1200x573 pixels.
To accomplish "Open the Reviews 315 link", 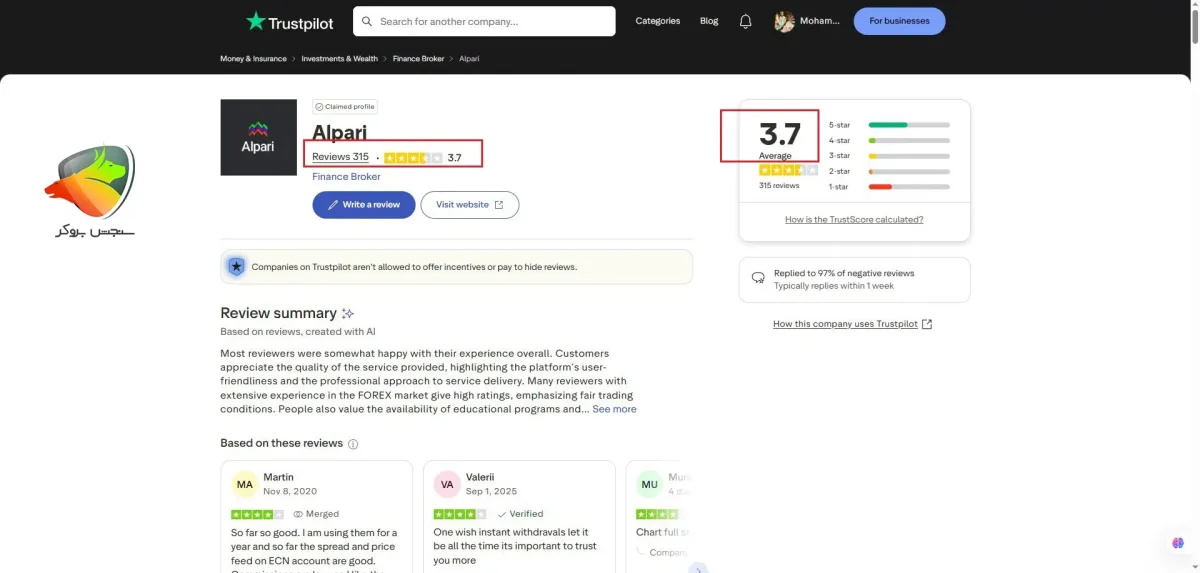I will click(340, 157).
